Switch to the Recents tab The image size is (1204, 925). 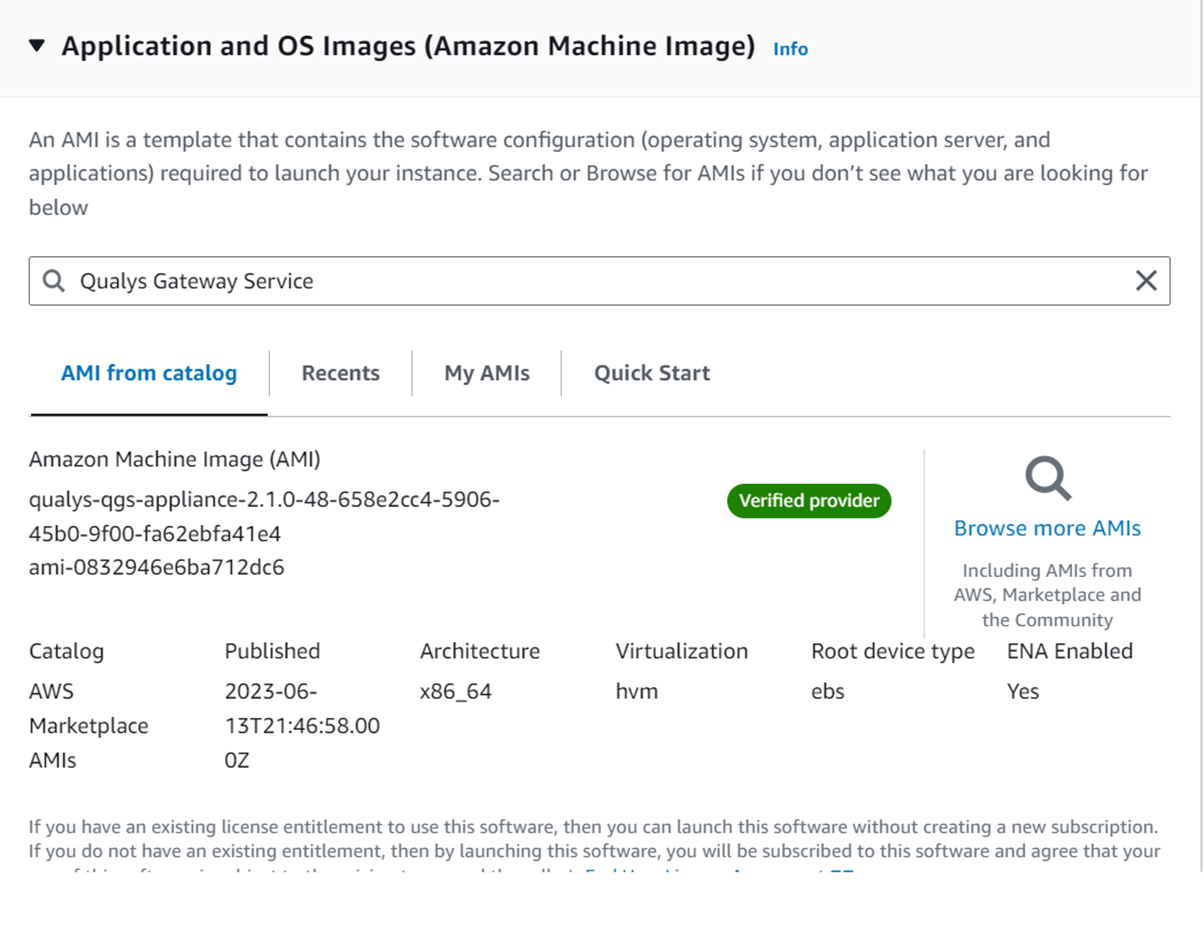click(x=340, y=373)
